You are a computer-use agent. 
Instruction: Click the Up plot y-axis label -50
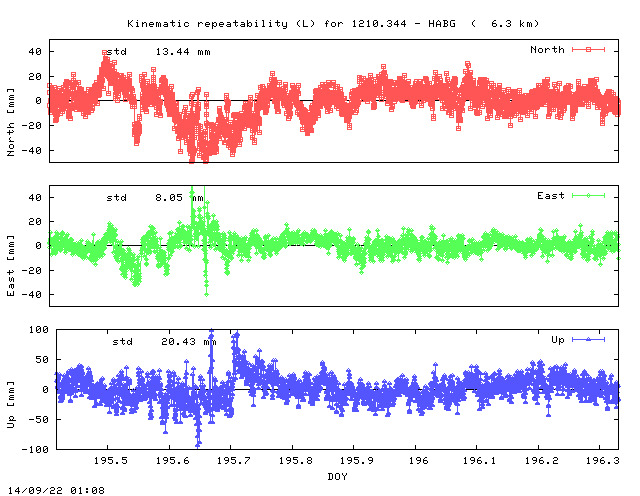39,420
